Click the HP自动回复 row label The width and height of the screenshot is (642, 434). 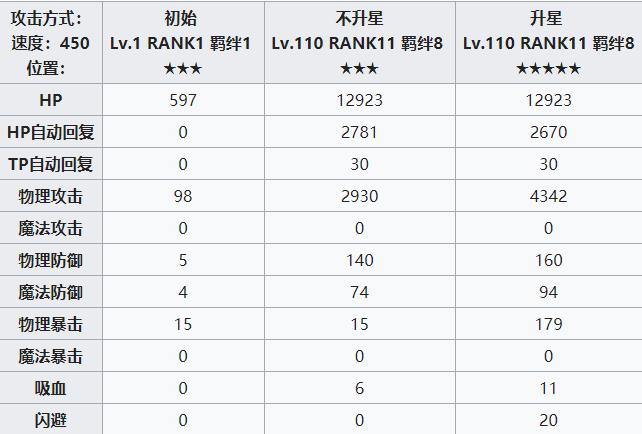pyautogui.click(x=51, y=132)
